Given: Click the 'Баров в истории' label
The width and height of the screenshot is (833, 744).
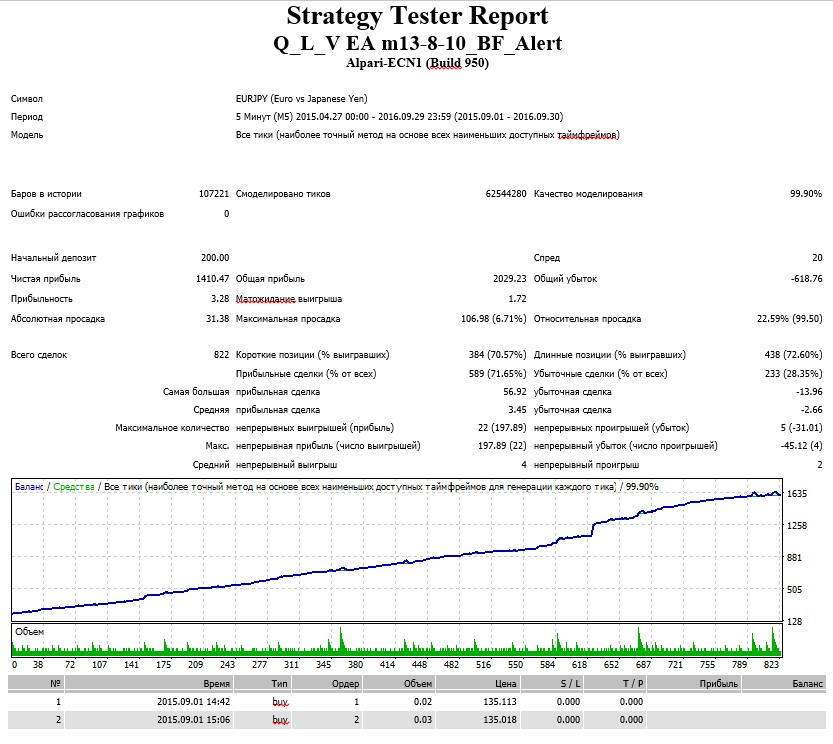Looking at the screenshot, I should (46, 193).
